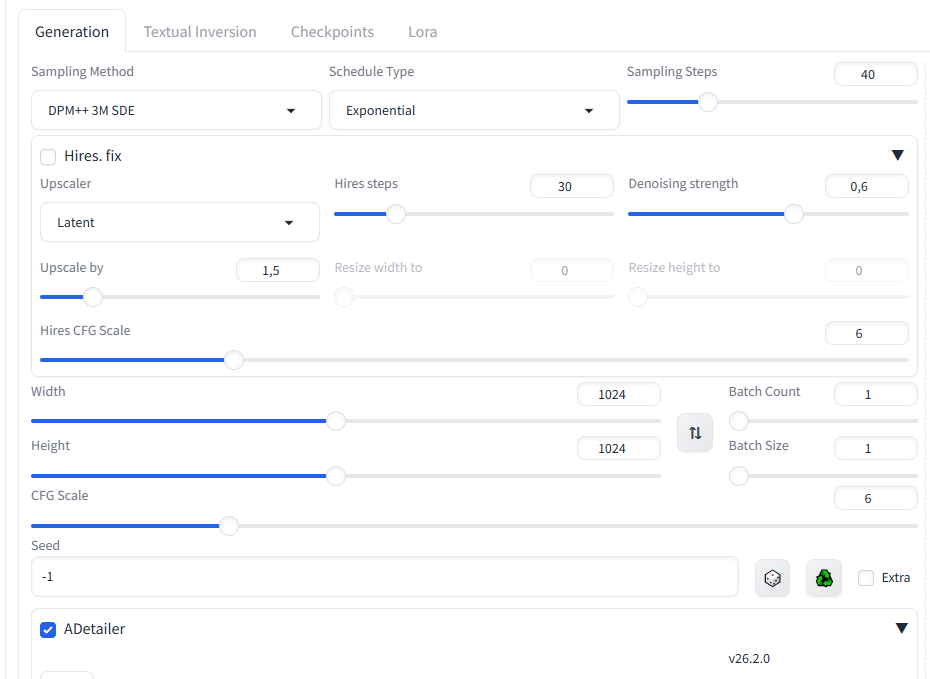Click the green recycle seed icon
Image resolution: width=930 pixels, height=679 pixels.
[824, 578]
